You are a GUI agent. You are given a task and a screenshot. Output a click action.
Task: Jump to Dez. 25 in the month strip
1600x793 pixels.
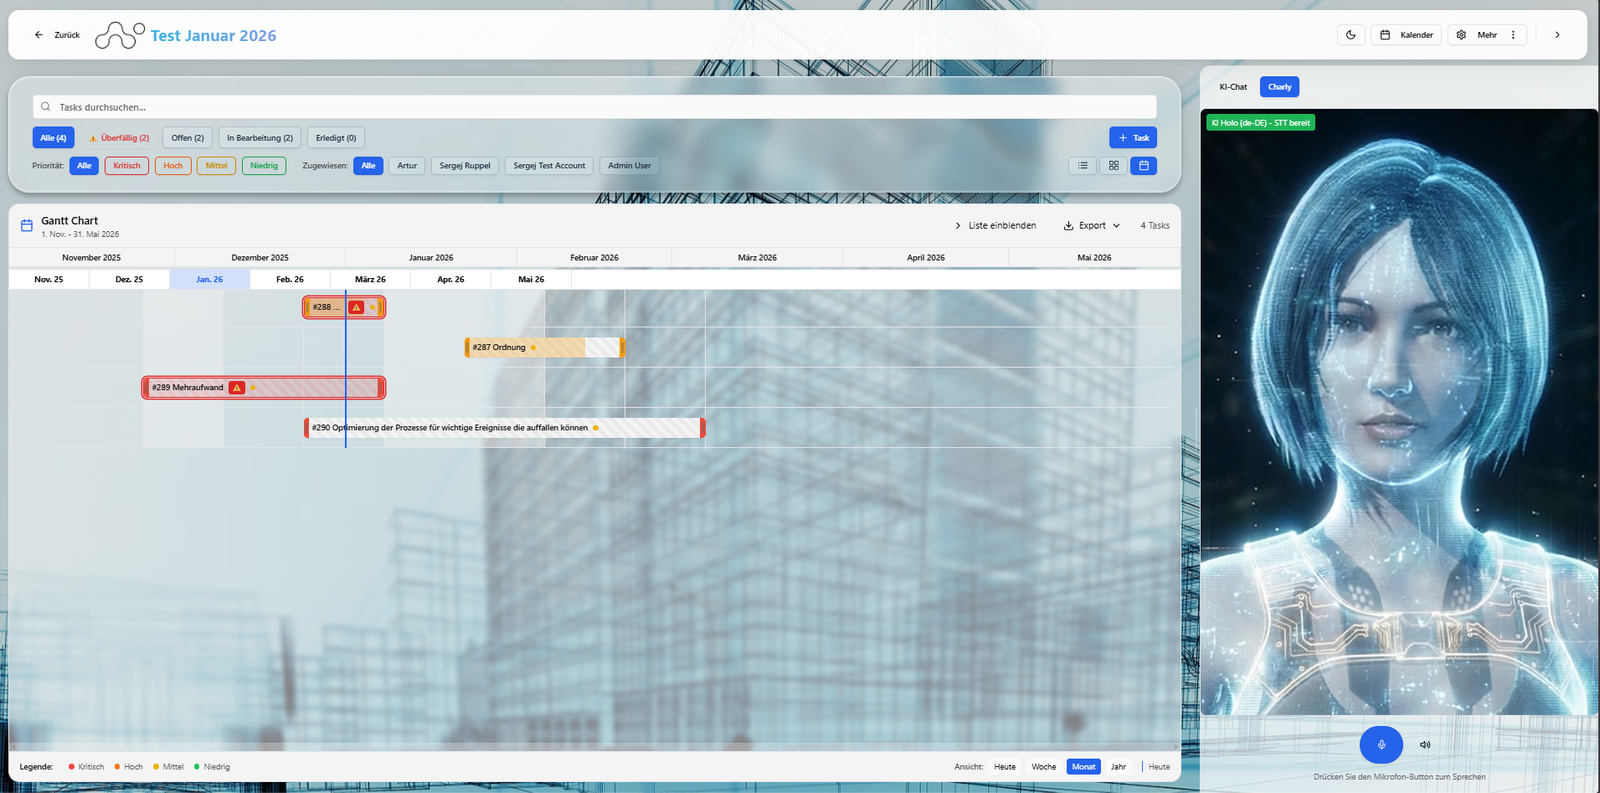pos(129,279)
